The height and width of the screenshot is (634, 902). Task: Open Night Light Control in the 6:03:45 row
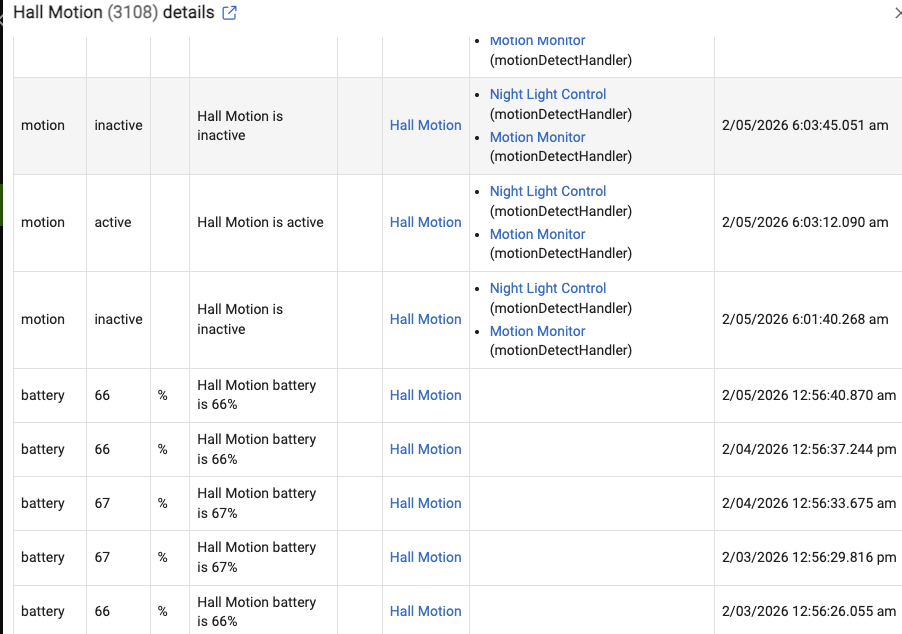pyautogui.click(x=547, y=94)
